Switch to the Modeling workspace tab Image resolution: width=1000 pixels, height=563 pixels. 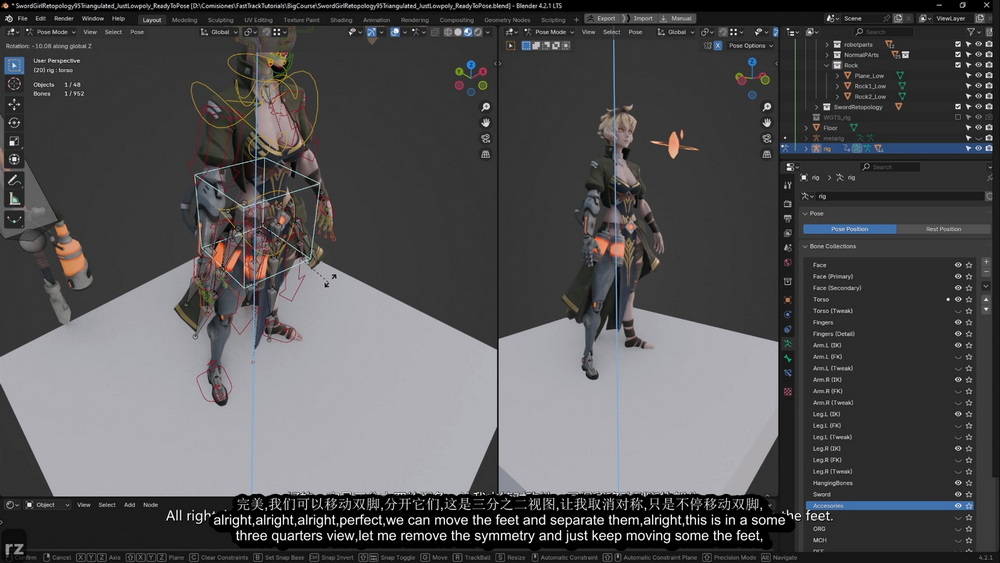(184, 20)
